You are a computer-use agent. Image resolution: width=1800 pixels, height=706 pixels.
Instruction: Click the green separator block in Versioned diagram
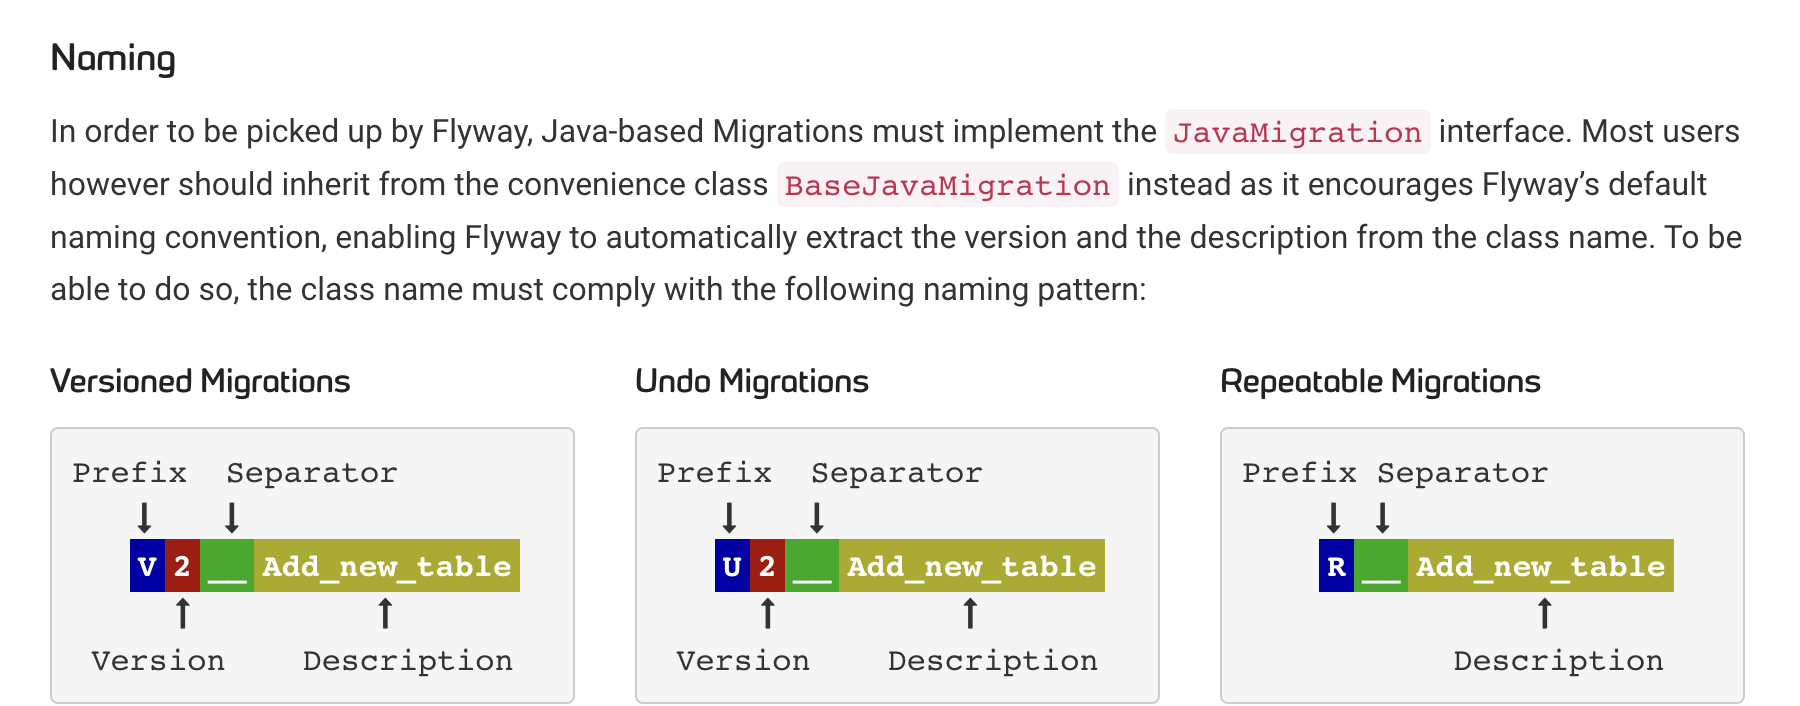point(227,566)
